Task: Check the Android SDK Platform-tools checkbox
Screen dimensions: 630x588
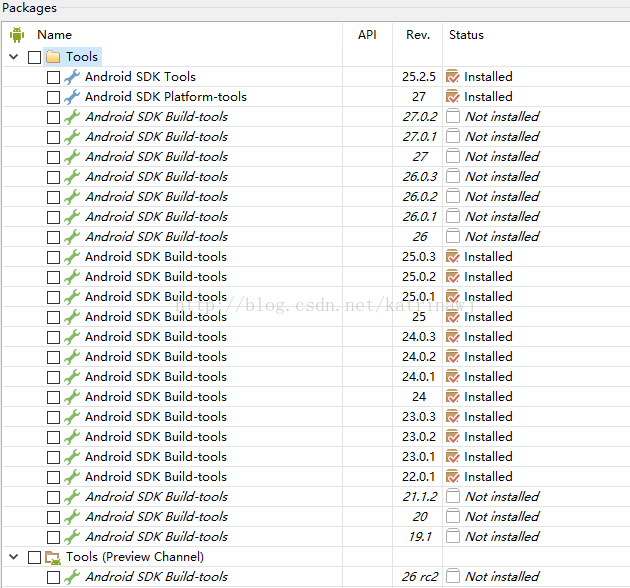Action: point(53,97)
